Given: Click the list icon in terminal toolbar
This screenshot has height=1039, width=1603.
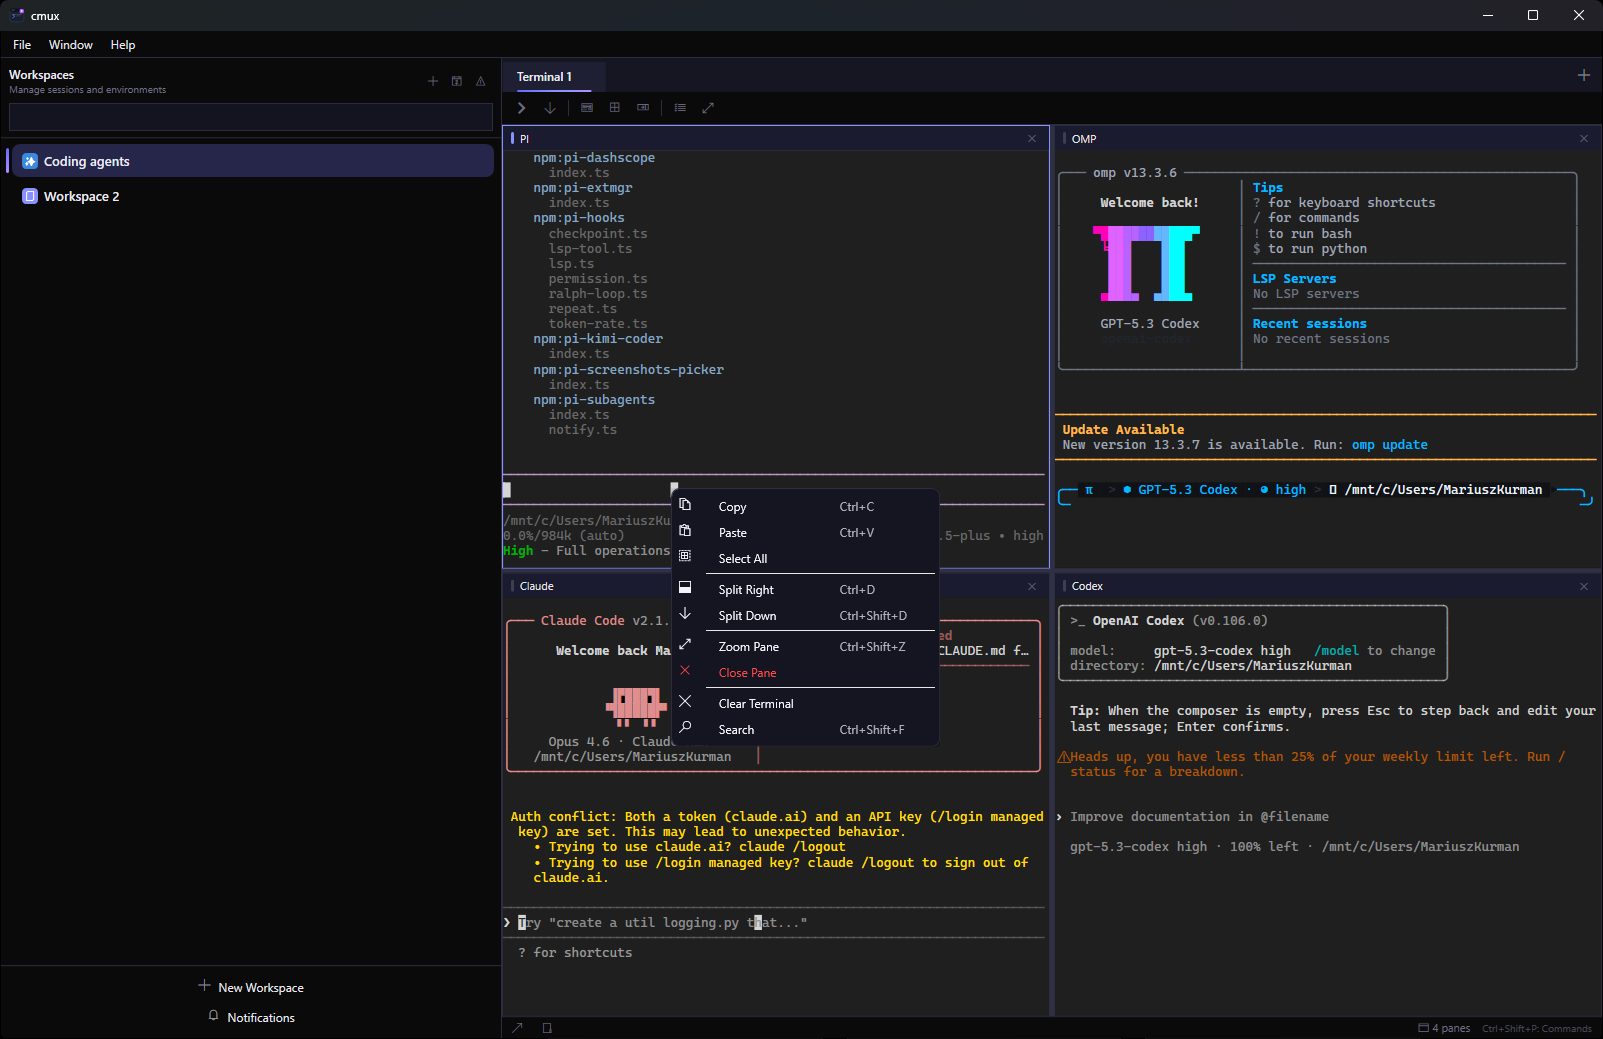Looking at the screenshot, I should [680, 107].
